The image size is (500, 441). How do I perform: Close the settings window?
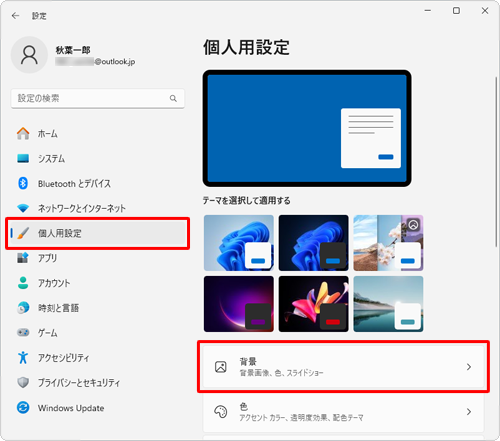(485, 11)
